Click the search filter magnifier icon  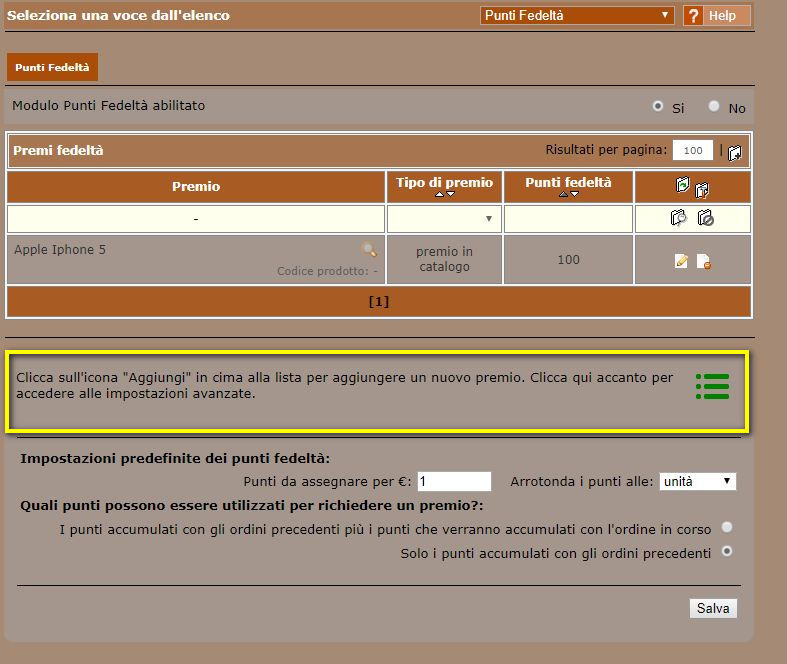(679, 218)
